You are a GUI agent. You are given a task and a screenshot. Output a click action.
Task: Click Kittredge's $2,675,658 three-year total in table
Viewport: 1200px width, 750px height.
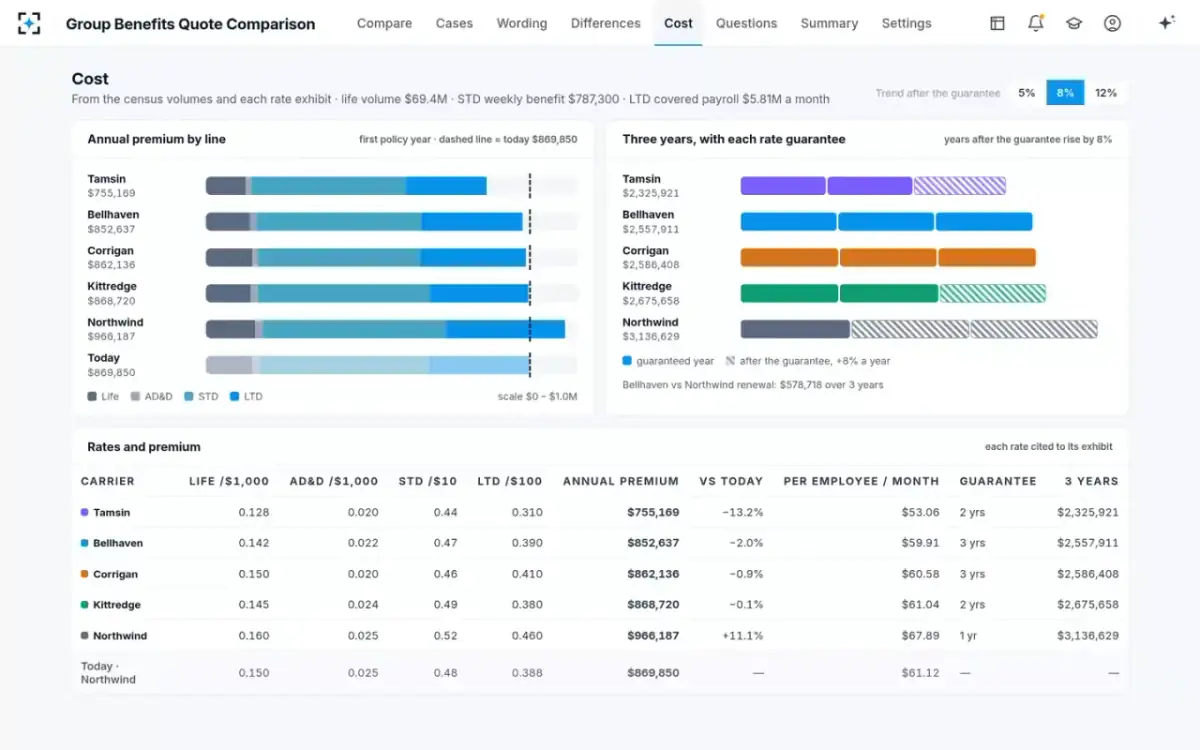[1088, 605]
